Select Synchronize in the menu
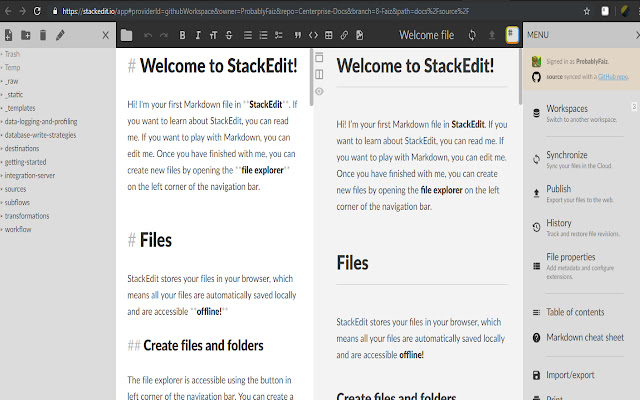640x400 pixels. click(x=580, y=159)
